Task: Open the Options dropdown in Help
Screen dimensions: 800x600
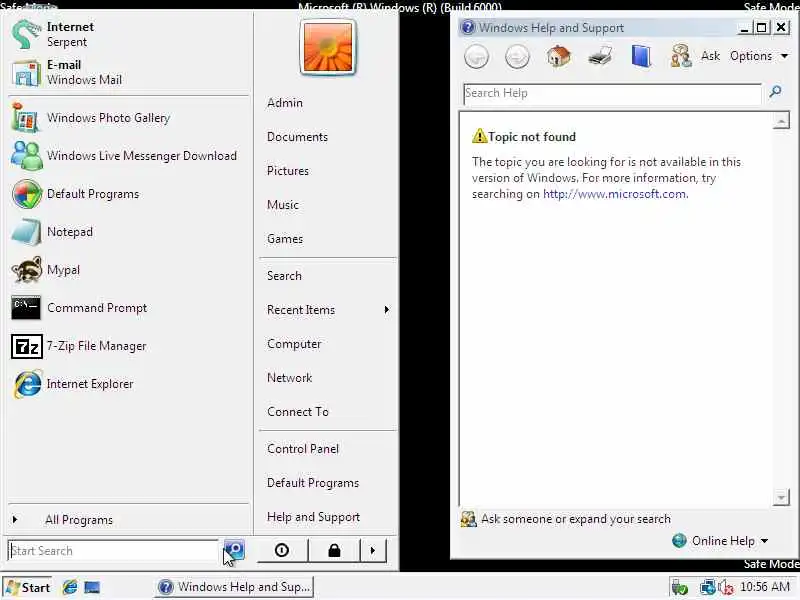Action: coord(759,56)
